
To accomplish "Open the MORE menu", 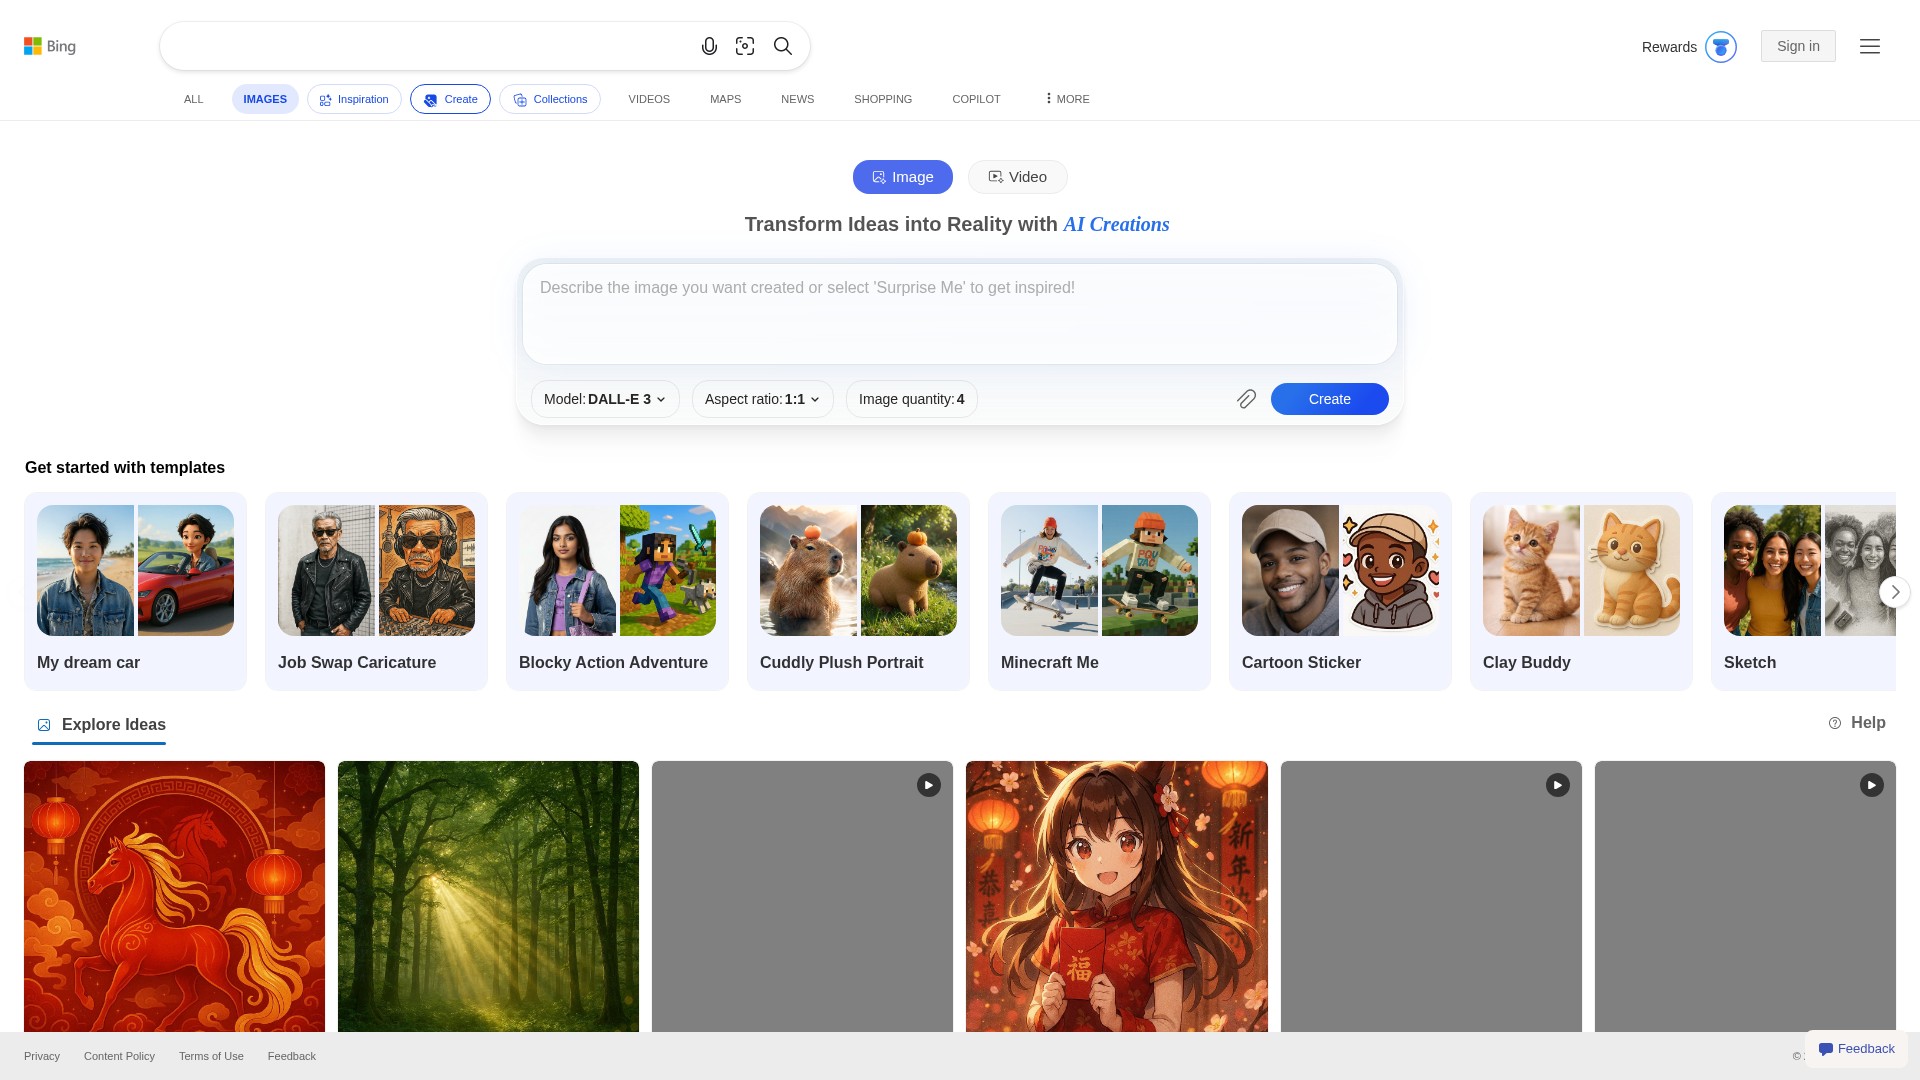I will [x=1066, y=99].
